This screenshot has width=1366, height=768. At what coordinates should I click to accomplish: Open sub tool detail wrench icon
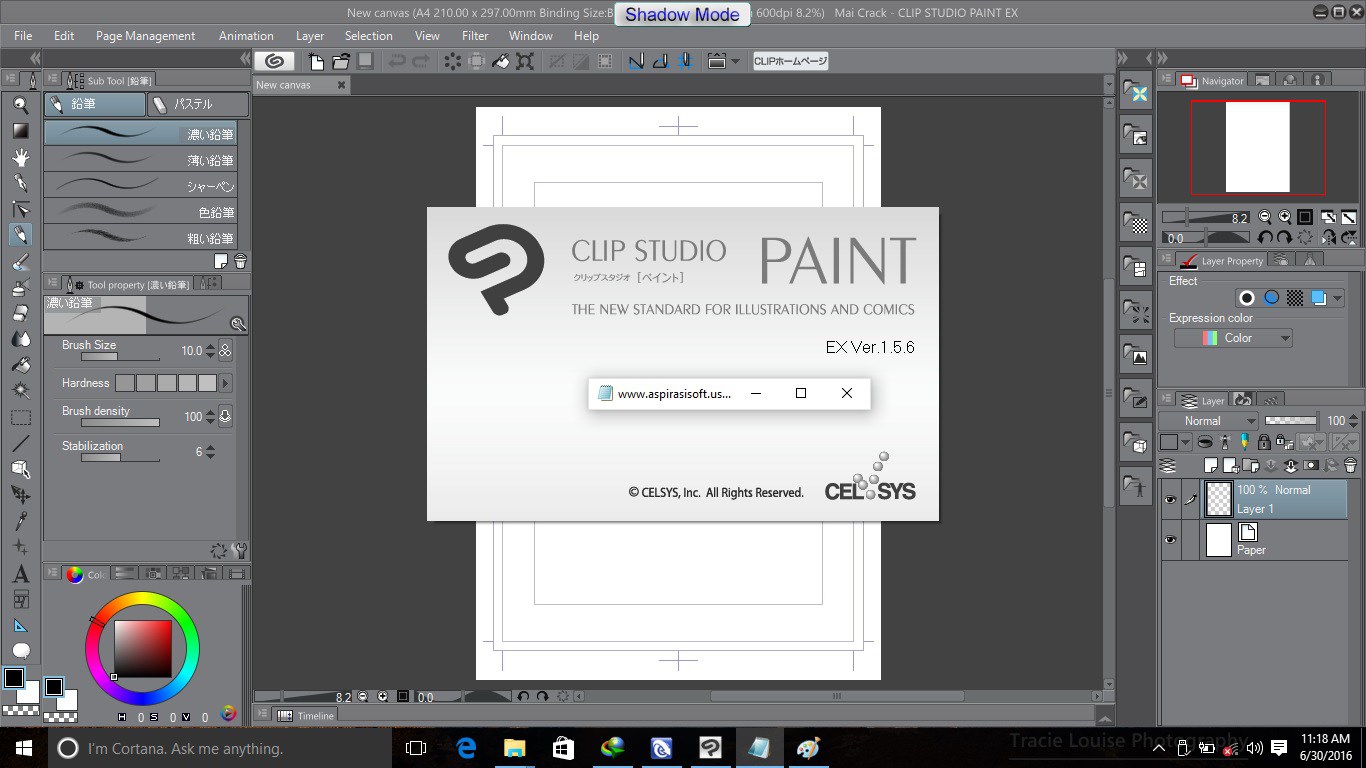pos(239,551)
